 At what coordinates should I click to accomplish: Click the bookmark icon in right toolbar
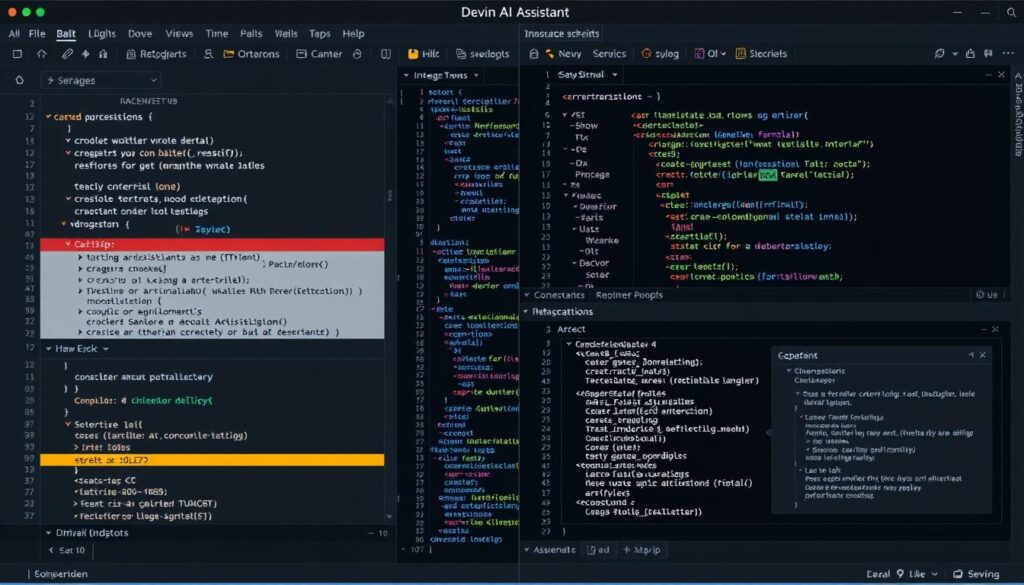click(988, 54)
